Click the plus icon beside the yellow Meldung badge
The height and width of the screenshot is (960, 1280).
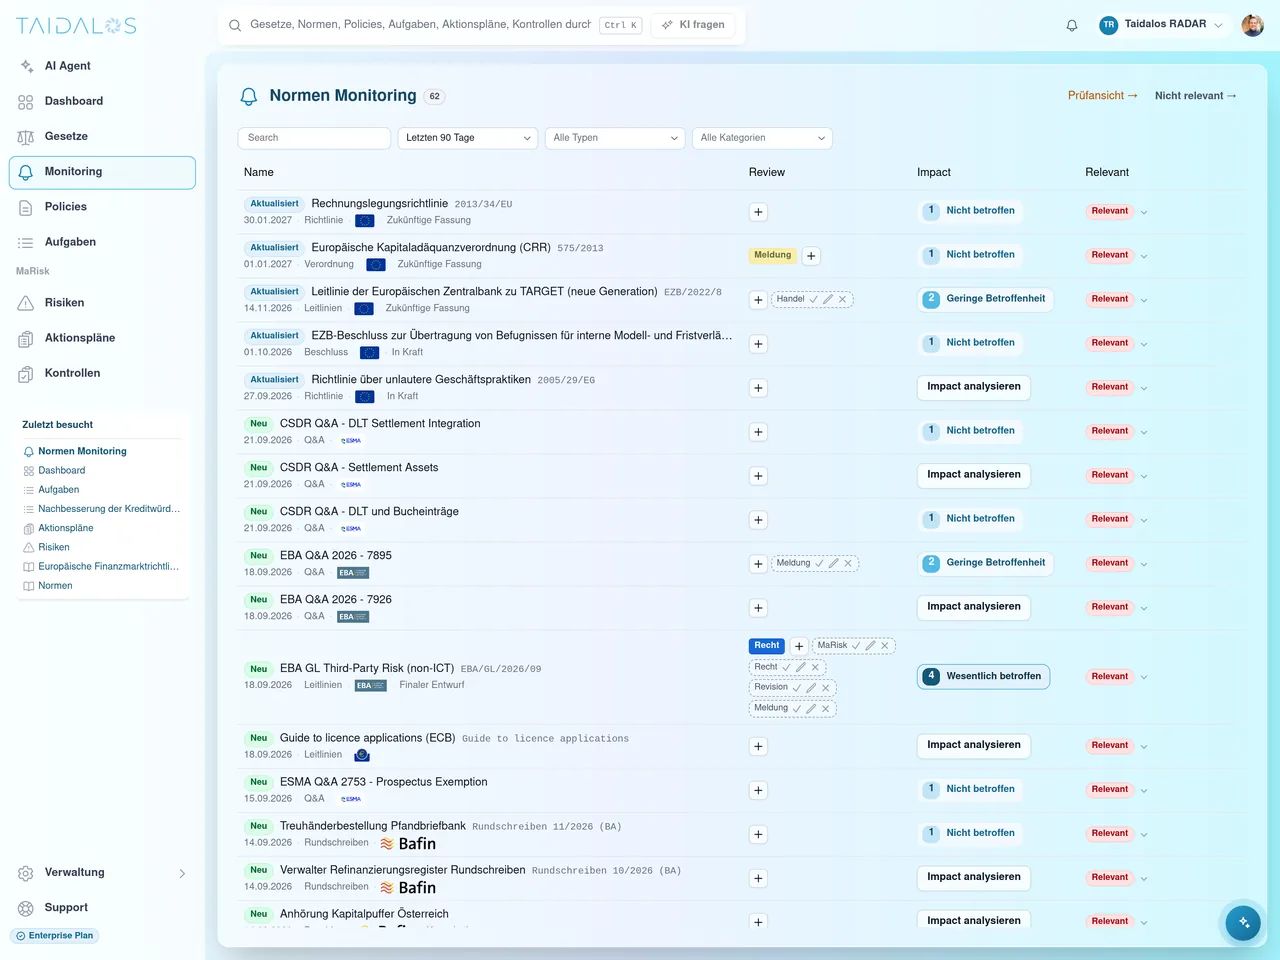(811, 256)
